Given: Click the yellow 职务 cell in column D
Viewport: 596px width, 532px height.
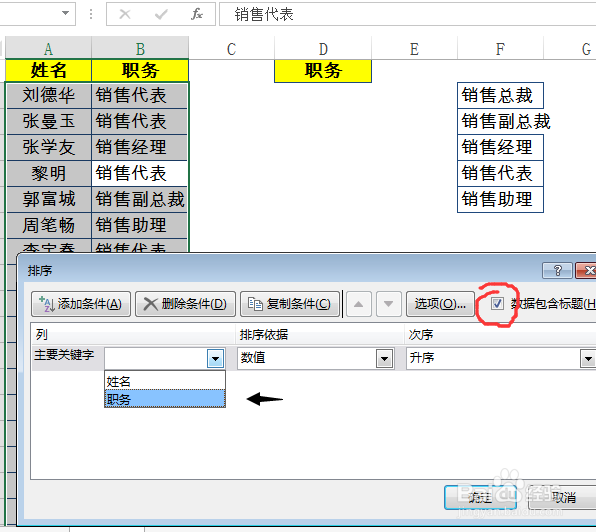Looking at the screenshot, I should coord(323,71).
